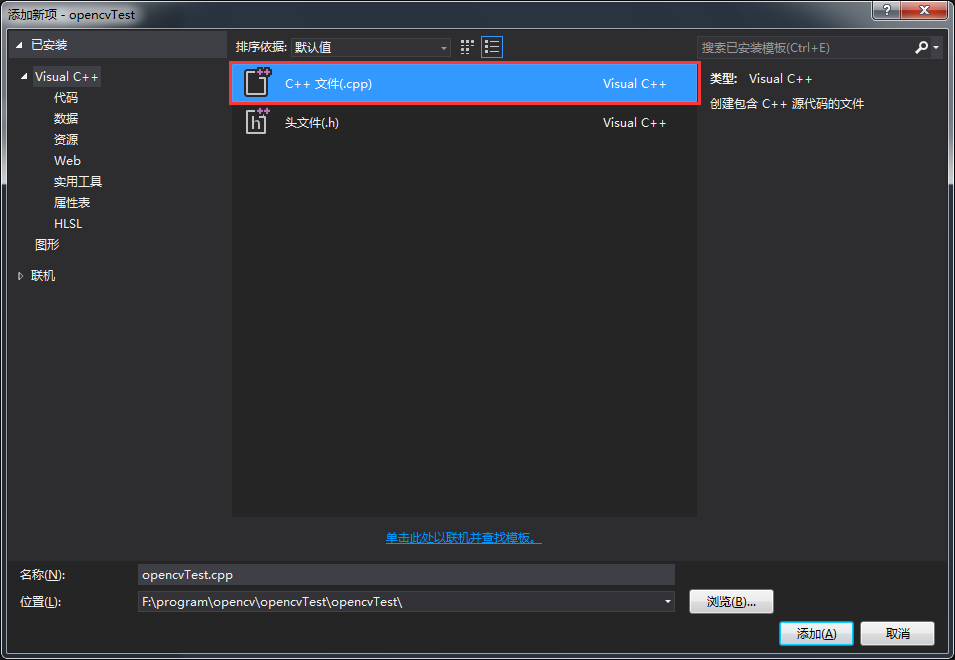Select the 头文件(.h) template row

click(465, 122)
